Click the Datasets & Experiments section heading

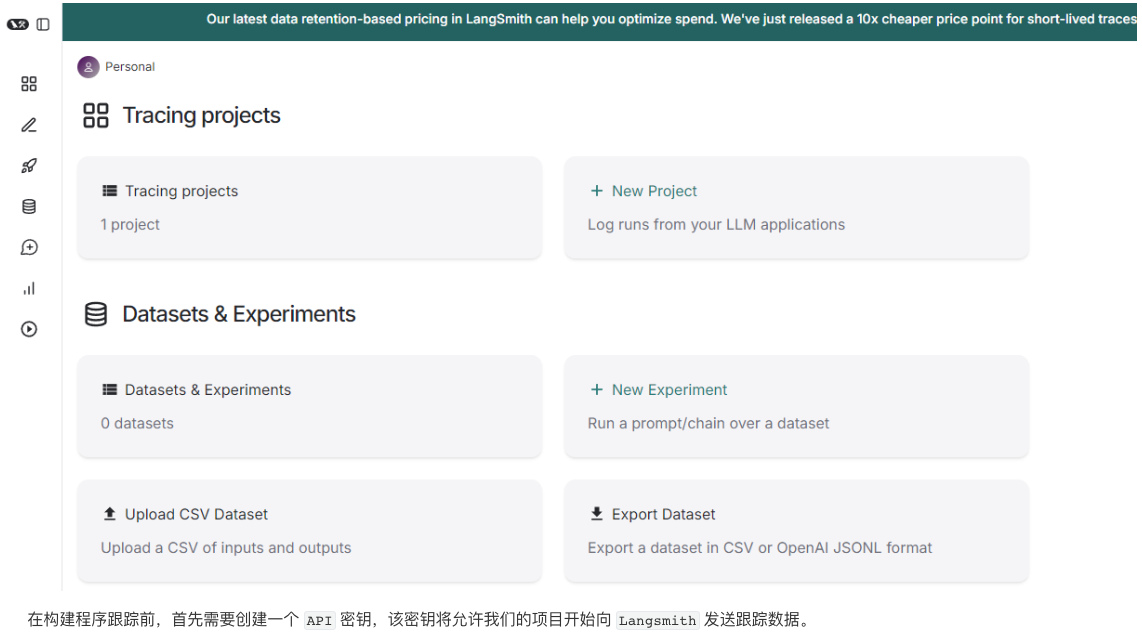pos(238,314)
